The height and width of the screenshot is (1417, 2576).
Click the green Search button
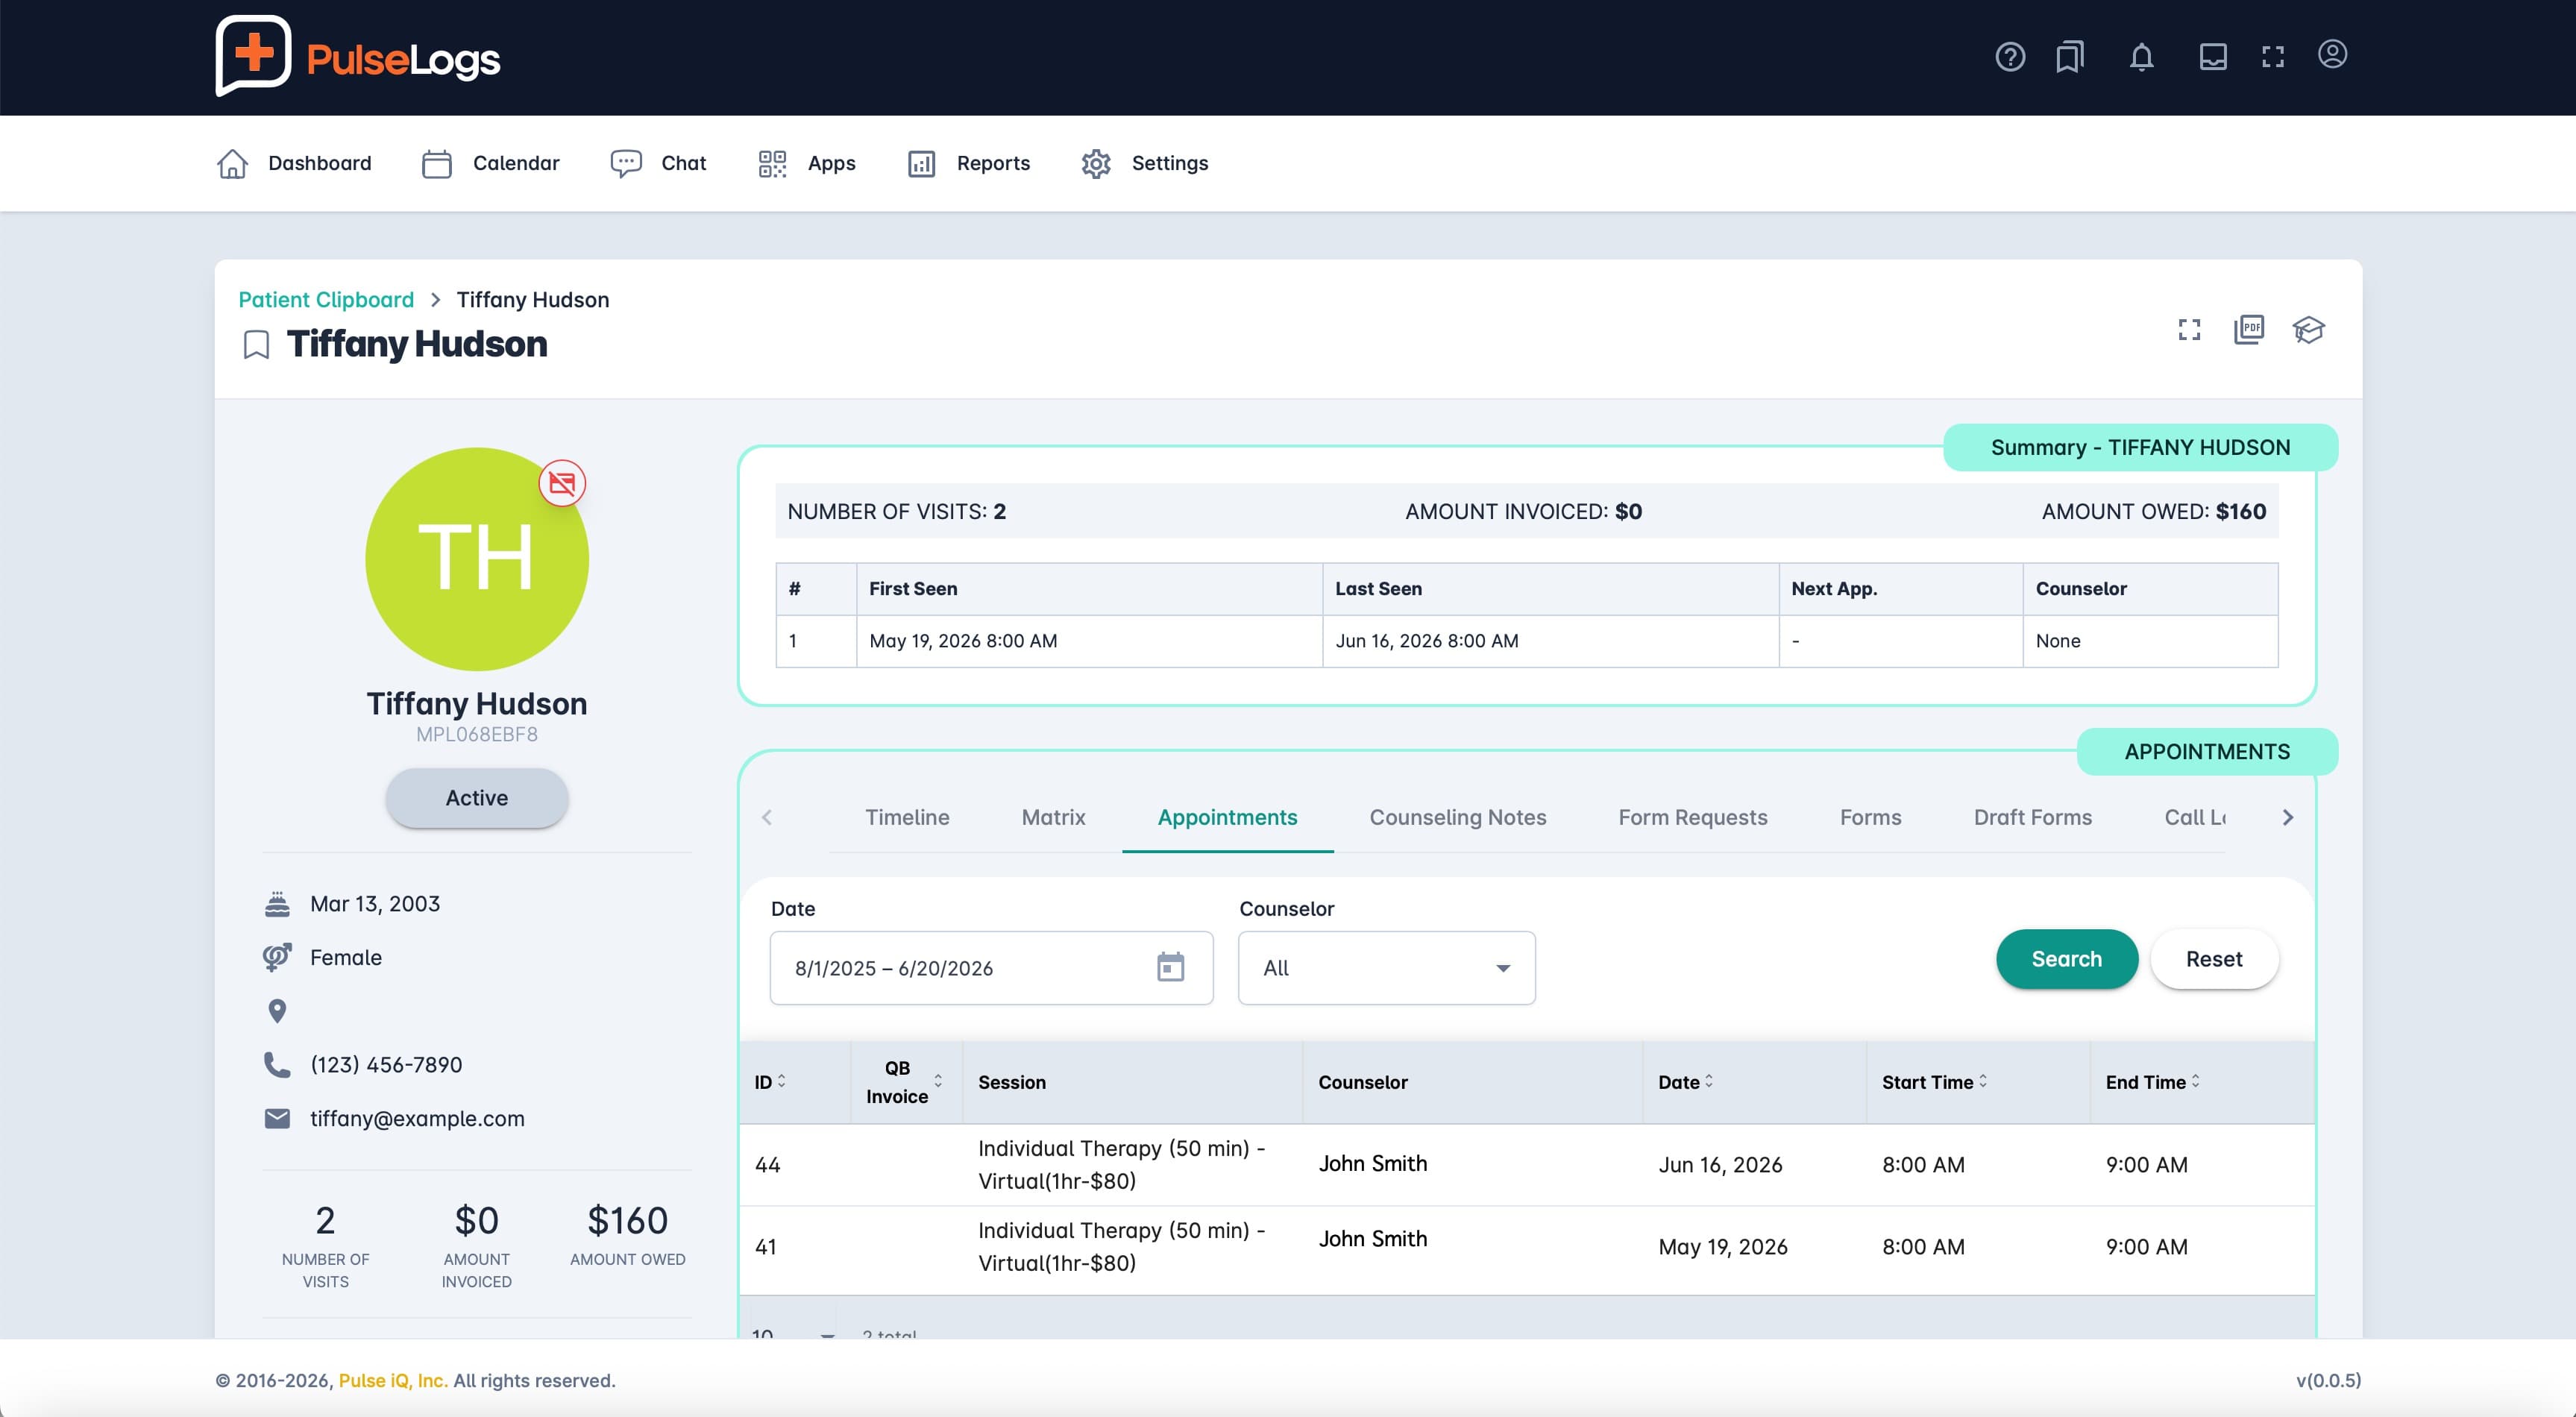click(x=2066, y=959)
